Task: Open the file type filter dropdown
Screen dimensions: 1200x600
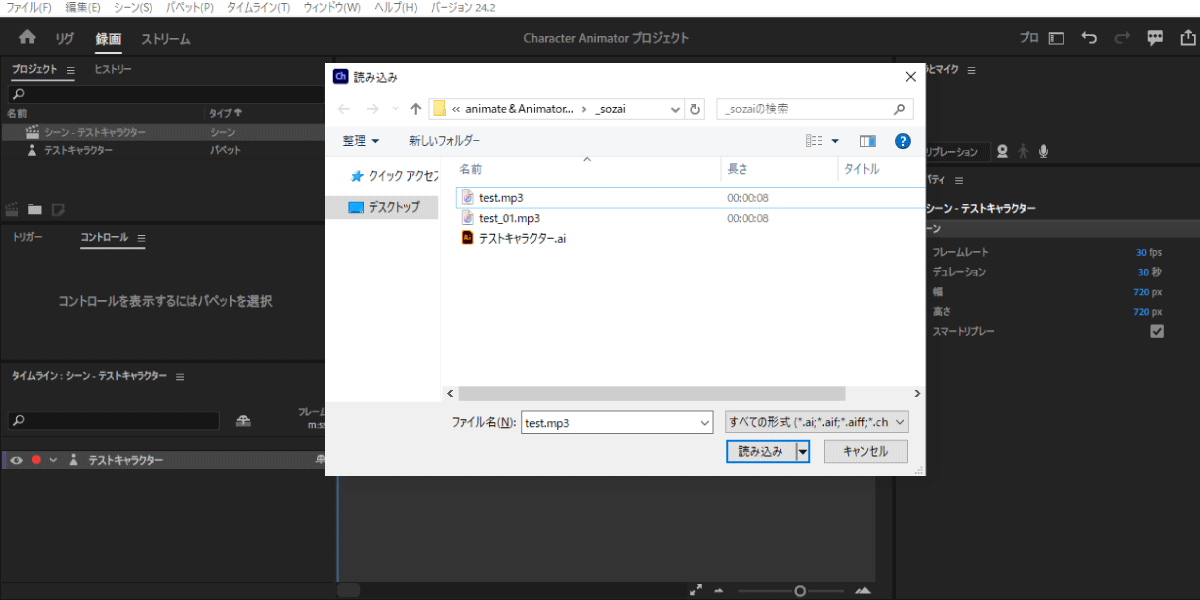Action: tap(816, 423)
